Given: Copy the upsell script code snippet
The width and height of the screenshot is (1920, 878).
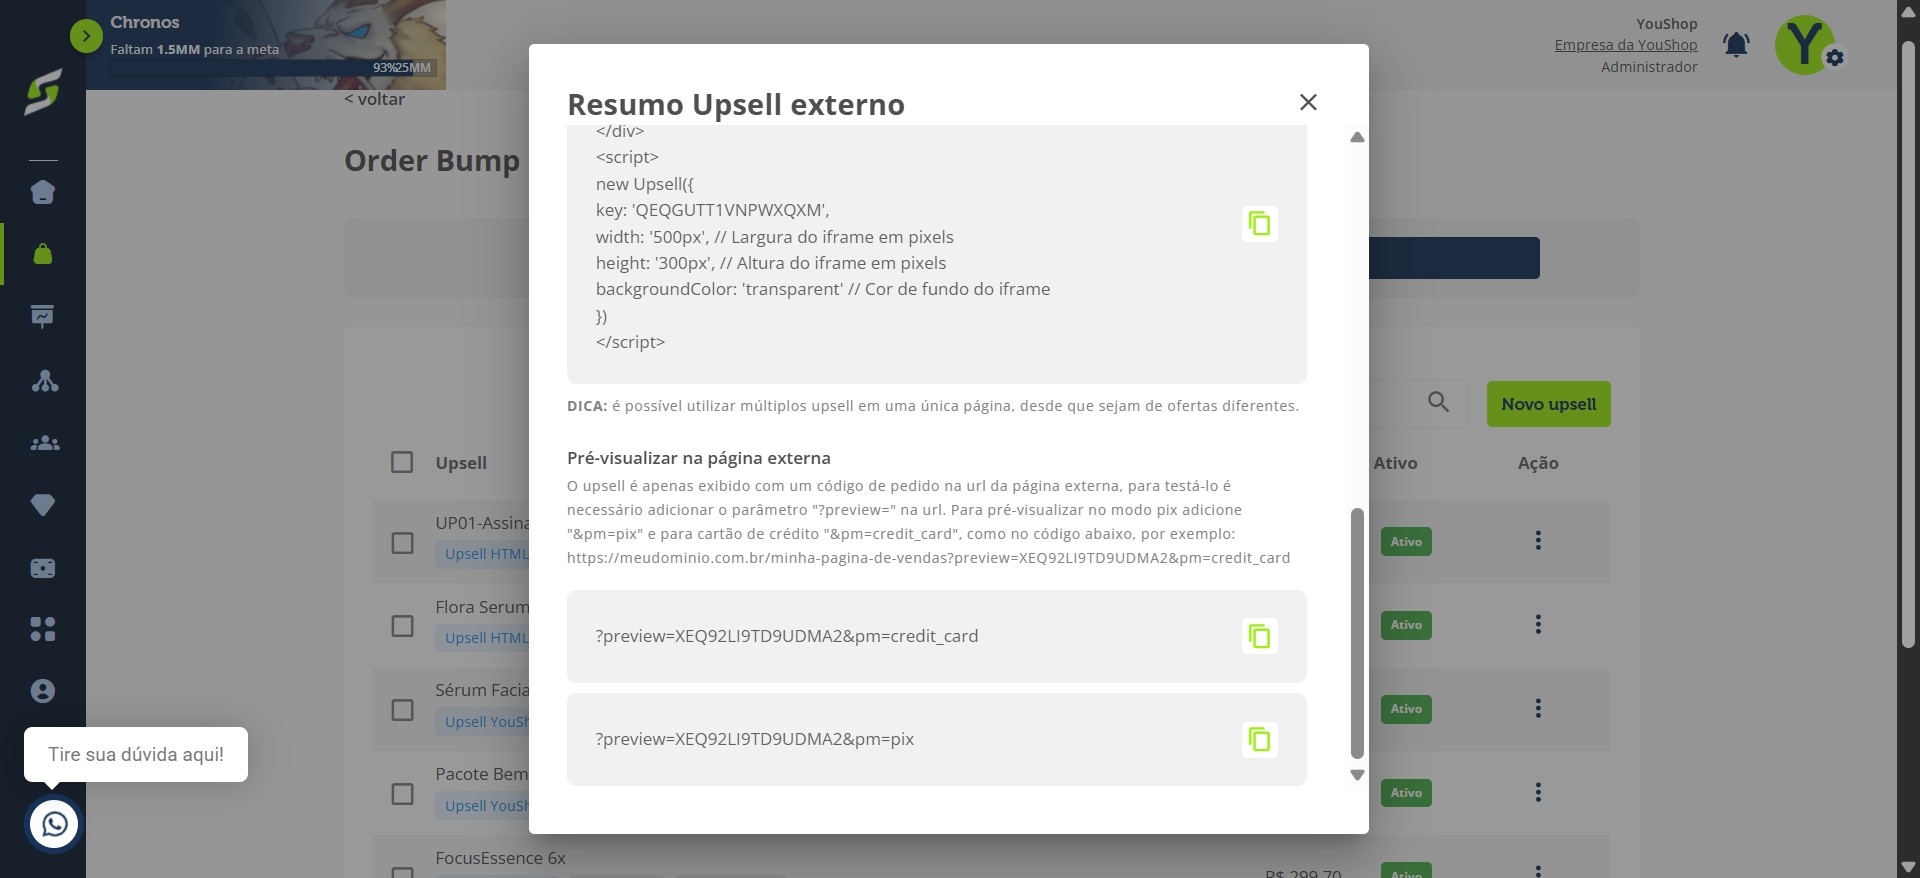Looking at the screenshot, I should (x=1259, y=223).
